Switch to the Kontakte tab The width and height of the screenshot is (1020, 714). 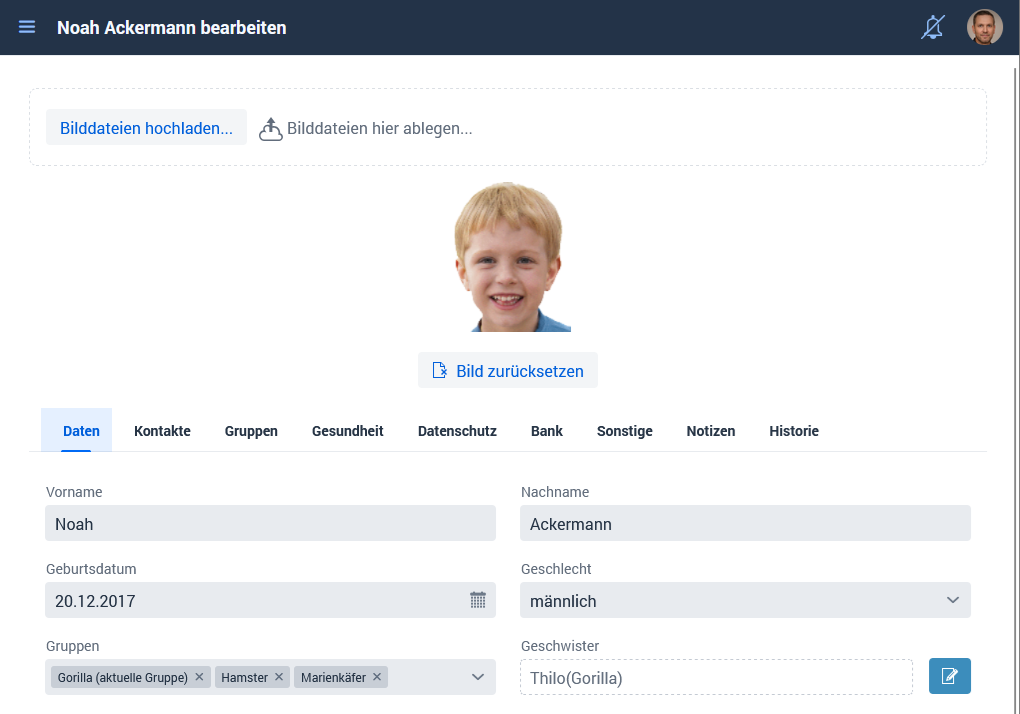pos(162,430)
